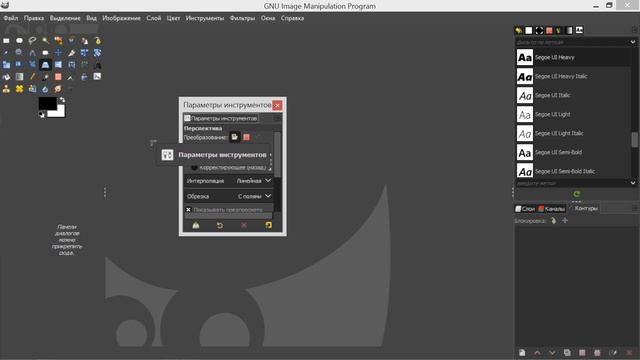Select the Clone stamp tool
This screenshot has width=640, height=360.
click(6, 89)
